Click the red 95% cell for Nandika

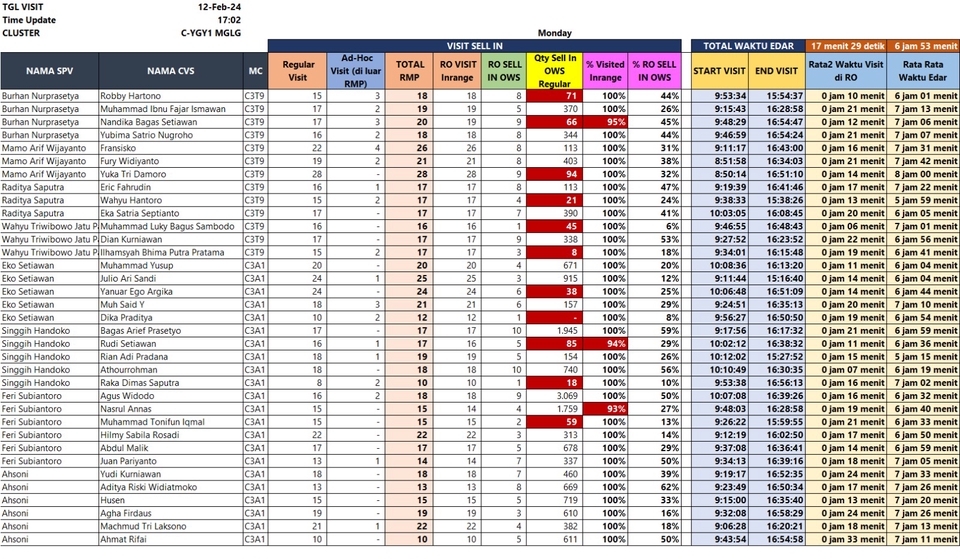coord(606,122)
